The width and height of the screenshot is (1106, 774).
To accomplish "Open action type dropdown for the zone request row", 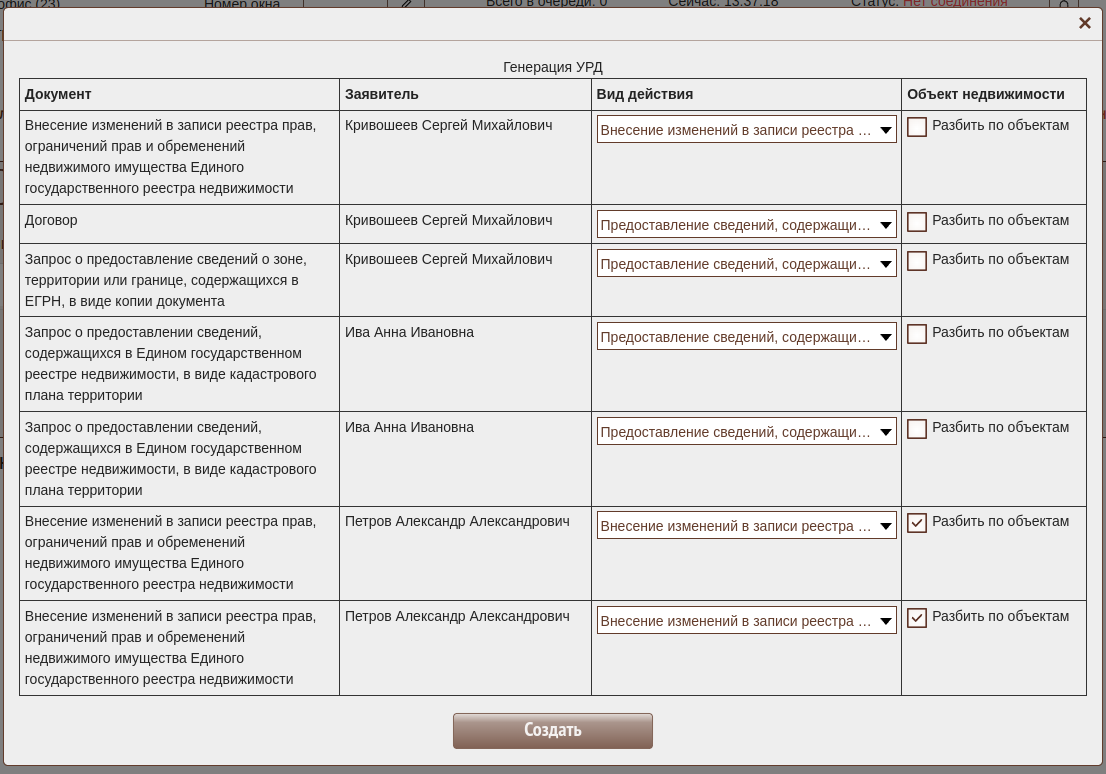I will tap(746, 264).
